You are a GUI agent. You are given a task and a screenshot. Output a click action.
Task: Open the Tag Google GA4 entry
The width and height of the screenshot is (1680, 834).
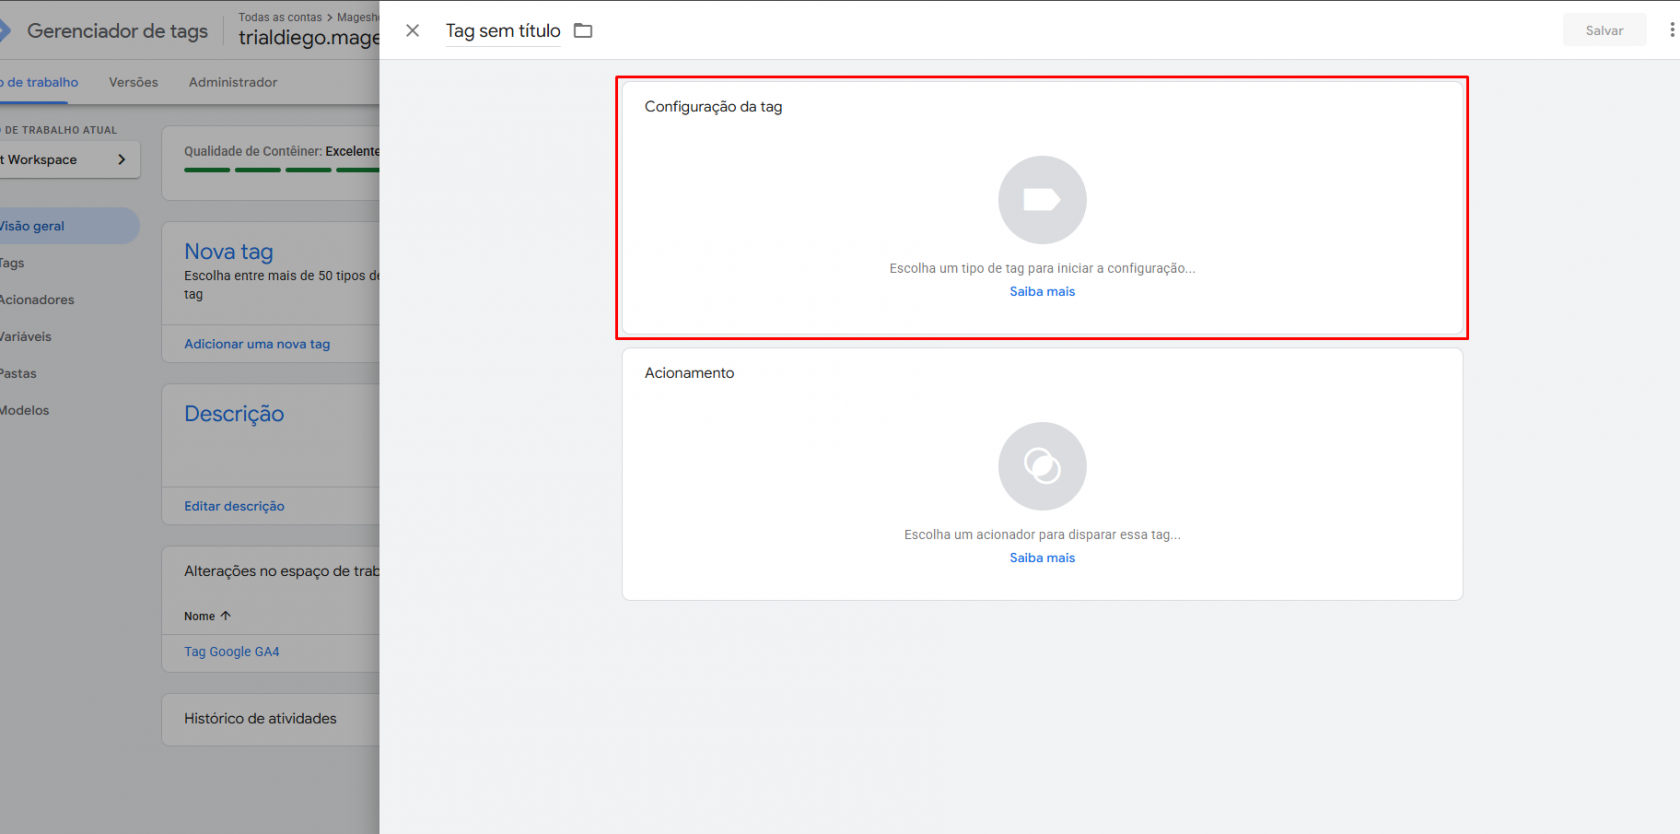click(231, 652)
